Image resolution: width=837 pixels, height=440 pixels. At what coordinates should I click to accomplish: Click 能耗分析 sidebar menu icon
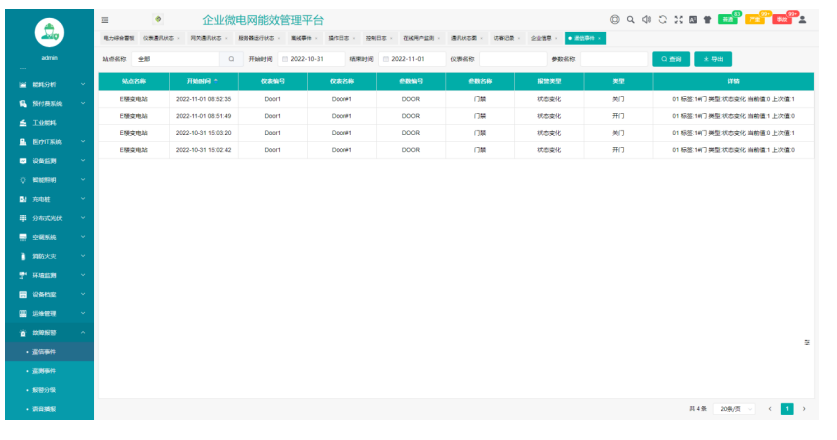pos(22,85)
